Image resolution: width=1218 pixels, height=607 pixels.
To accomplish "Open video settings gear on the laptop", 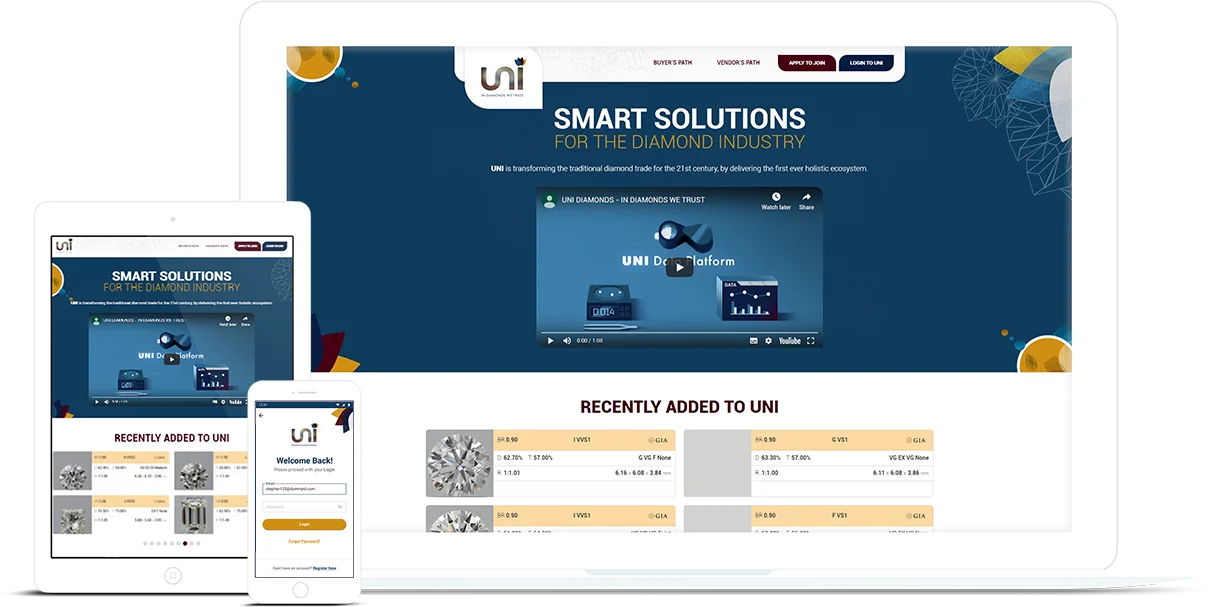I will [768, 341].
